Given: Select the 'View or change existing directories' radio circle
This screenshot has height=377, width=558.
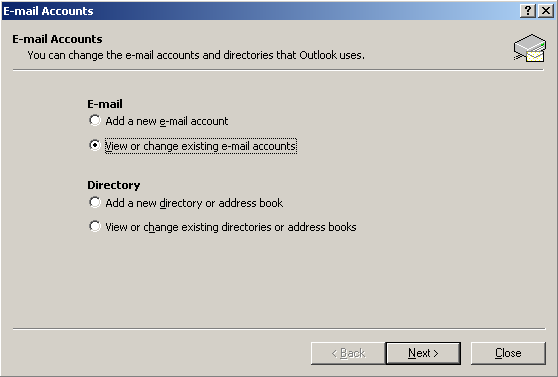Looking at the screenshot, I should [95, 226].
